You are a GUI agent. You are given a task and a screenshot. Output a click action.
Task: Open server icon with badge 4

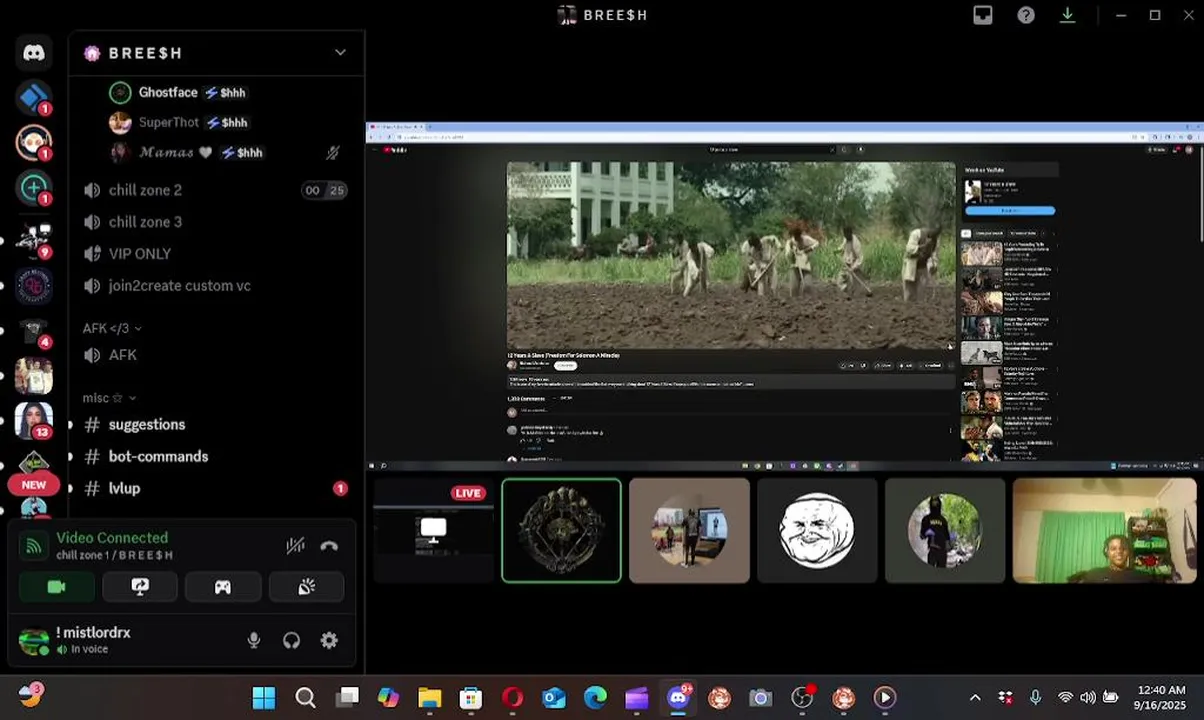click(x=34, y=331)
